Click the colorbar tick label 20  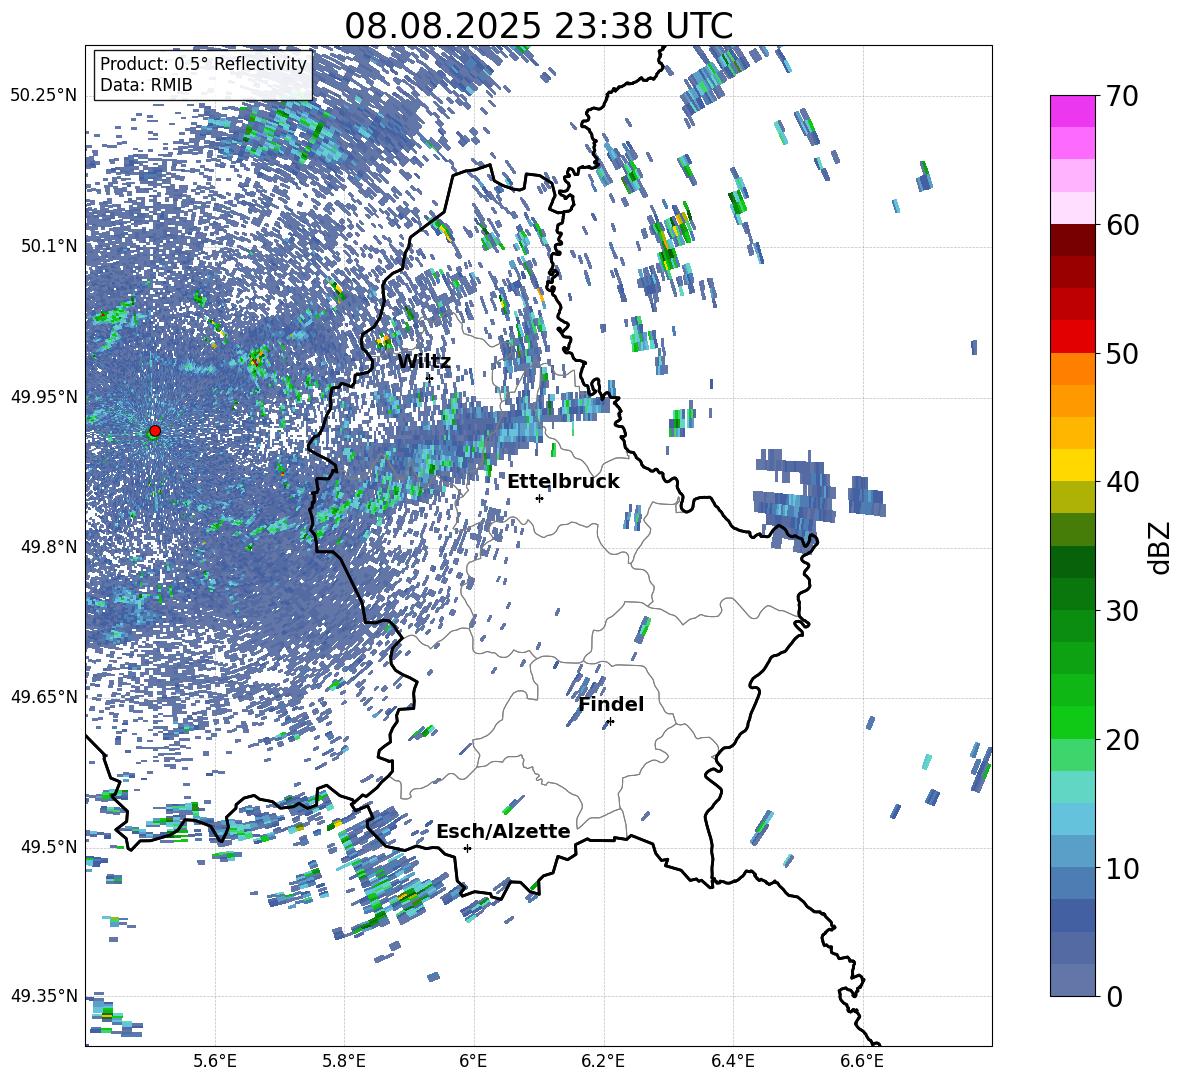pyautogui.click(x=1121, y=740)
